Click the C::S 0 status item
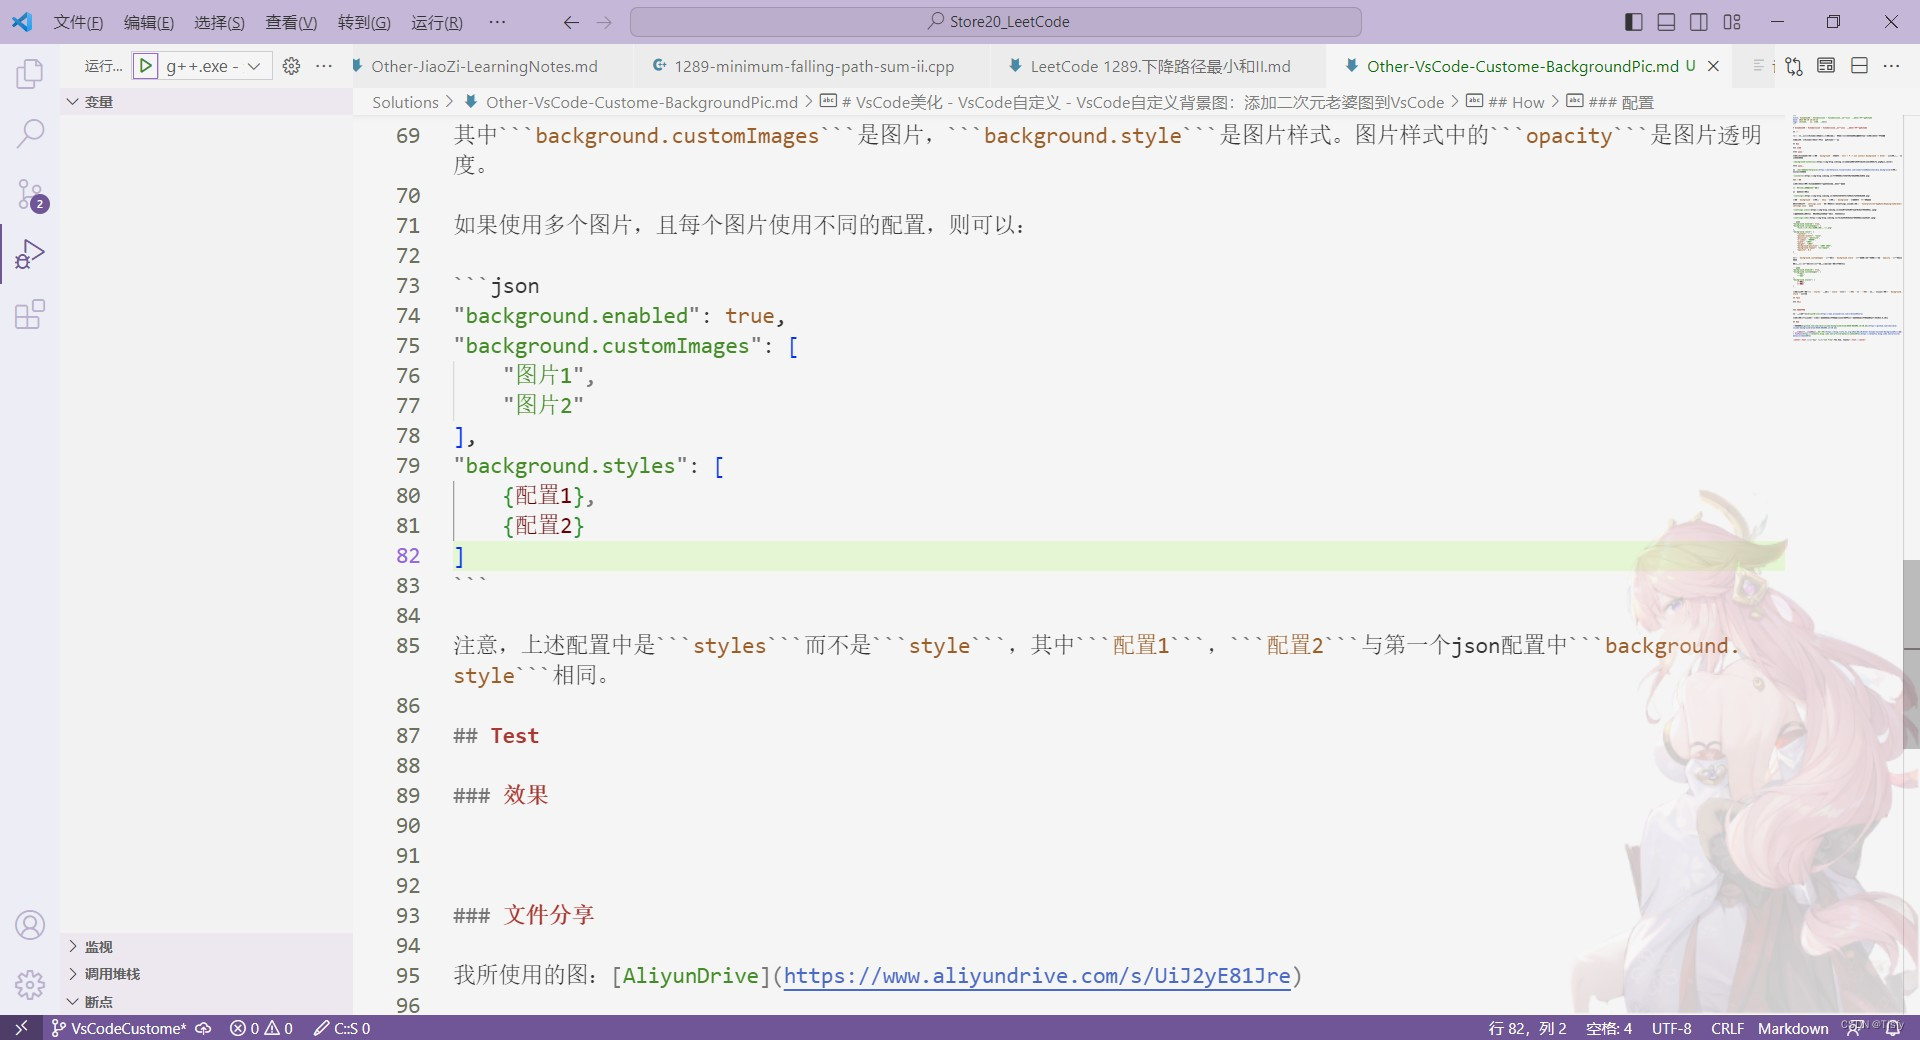1920x1040 pixels. click(x=342, y=1028)
